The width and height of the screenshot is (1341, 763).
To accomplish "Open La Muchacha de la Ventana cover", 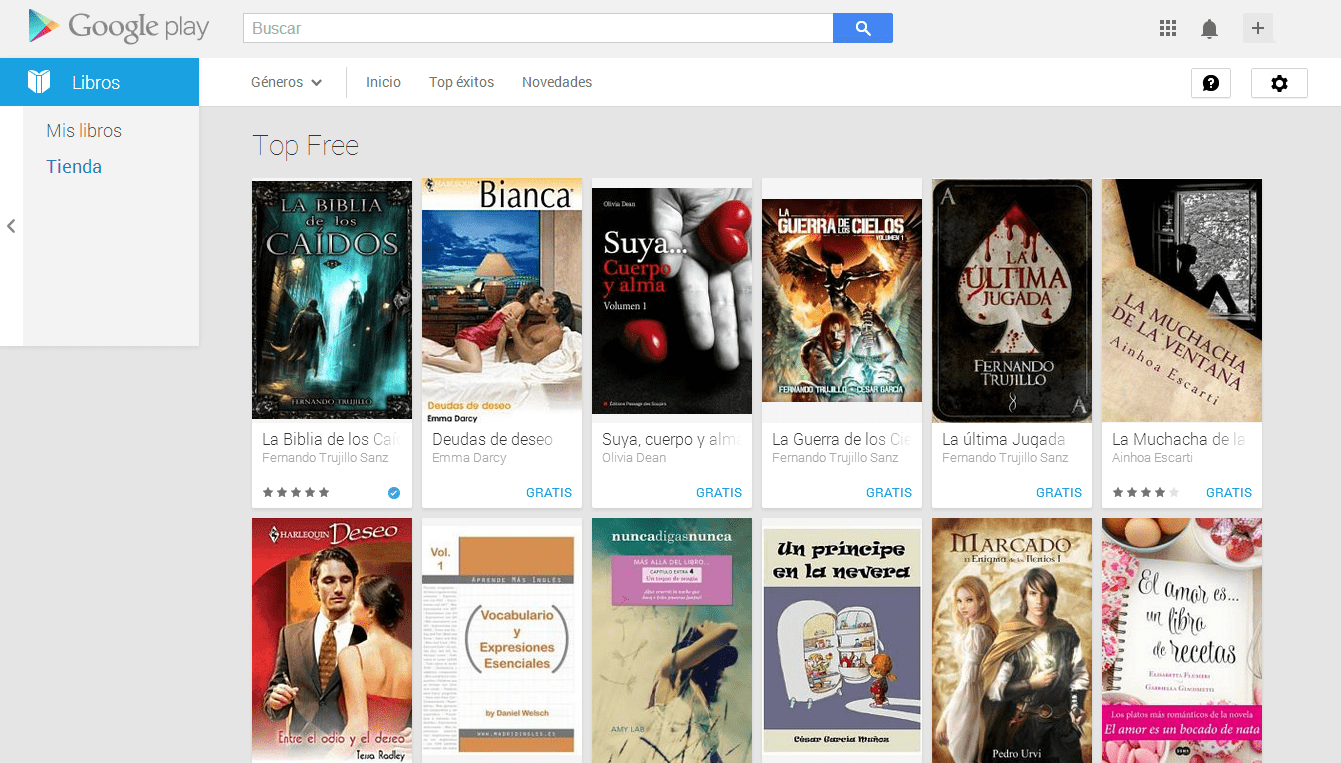I will (1182, 301).
